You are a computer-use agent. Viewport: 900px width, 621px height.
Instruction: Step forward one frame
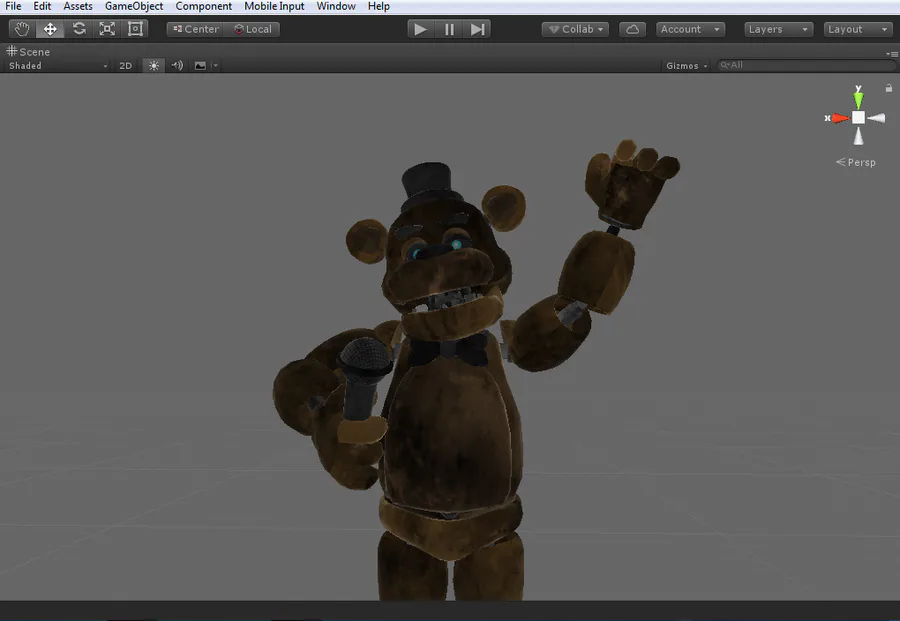477,29
